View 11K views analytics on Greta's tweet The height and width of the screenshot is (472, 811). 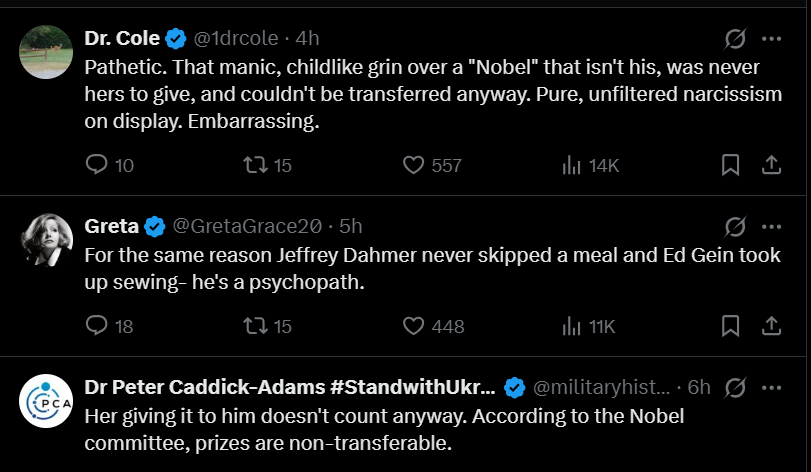coord(572,325)
